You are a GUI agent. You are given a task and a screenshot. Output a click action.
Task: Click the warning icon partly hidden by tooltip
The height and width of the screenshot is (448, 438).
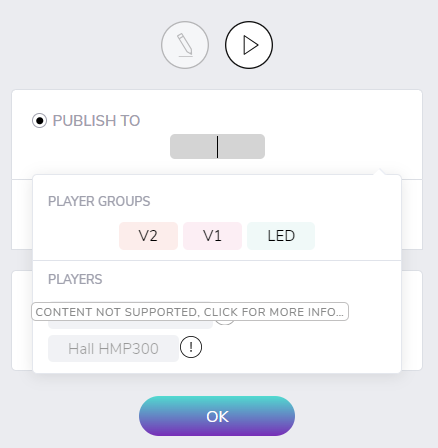[x=225, y=322]
